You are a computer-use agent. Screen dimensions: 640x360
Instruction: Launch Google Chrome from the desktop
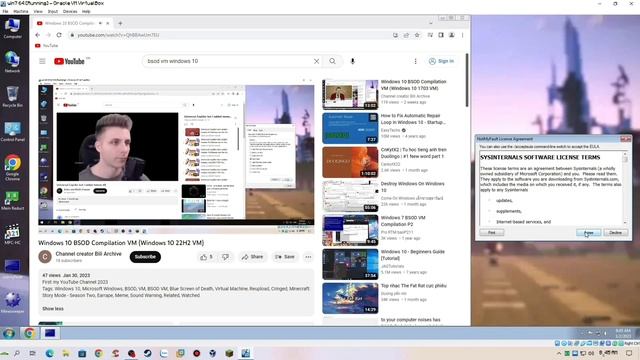pyautogui.click(x=12, y=168)
